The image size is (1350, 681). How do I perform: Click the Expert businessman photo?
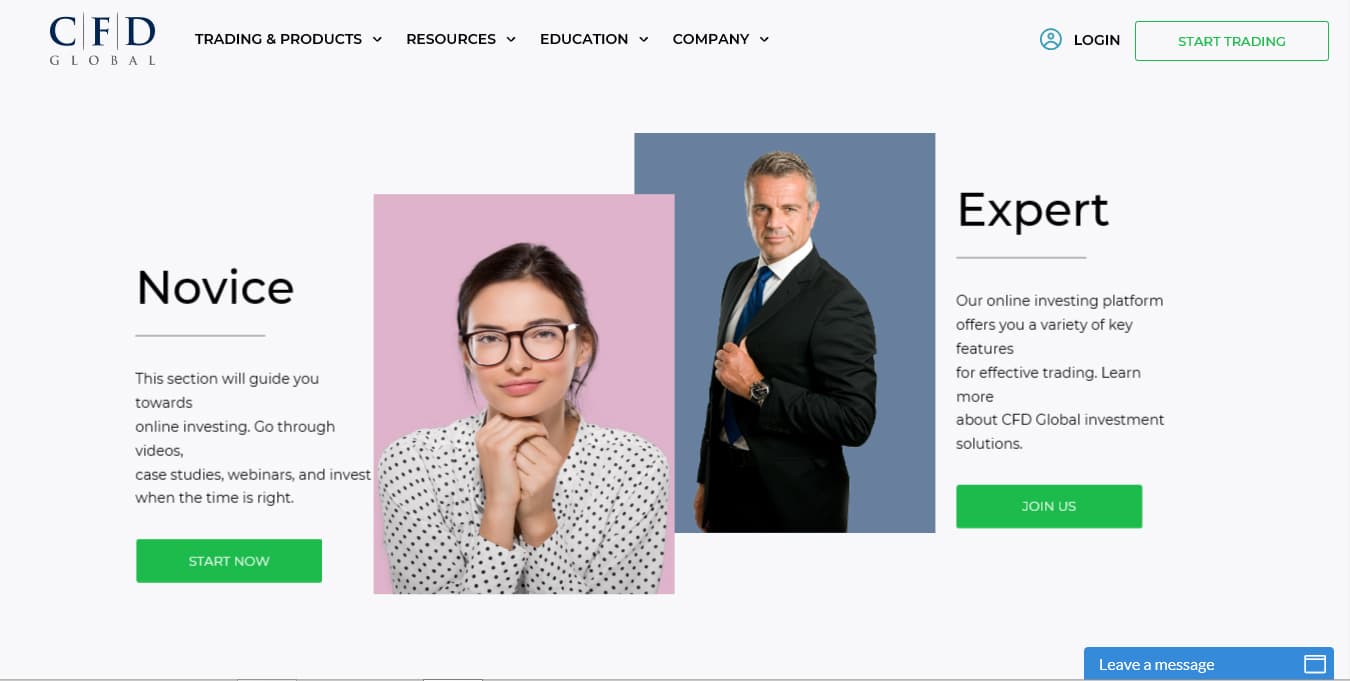[785, 333]
